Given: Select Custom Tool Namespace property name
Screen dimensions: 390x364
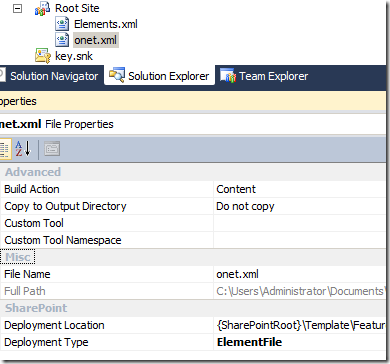Looking at the screenshot, I should (63, 240).
